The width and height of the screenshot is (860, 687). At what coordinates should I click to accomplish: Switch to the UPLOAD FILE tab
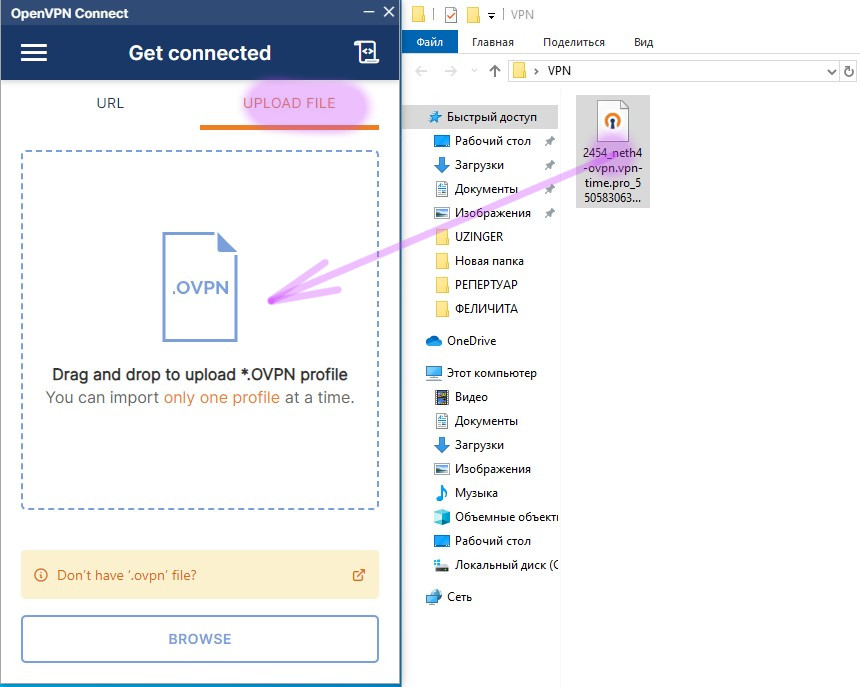pos(289,103)
